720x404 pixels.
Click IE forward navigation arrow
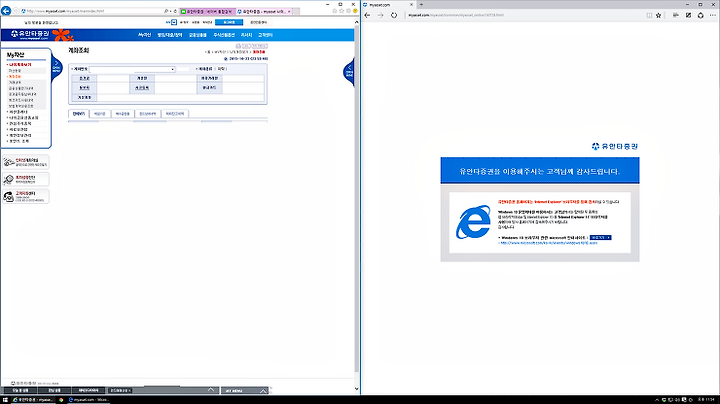click(16, 11)
